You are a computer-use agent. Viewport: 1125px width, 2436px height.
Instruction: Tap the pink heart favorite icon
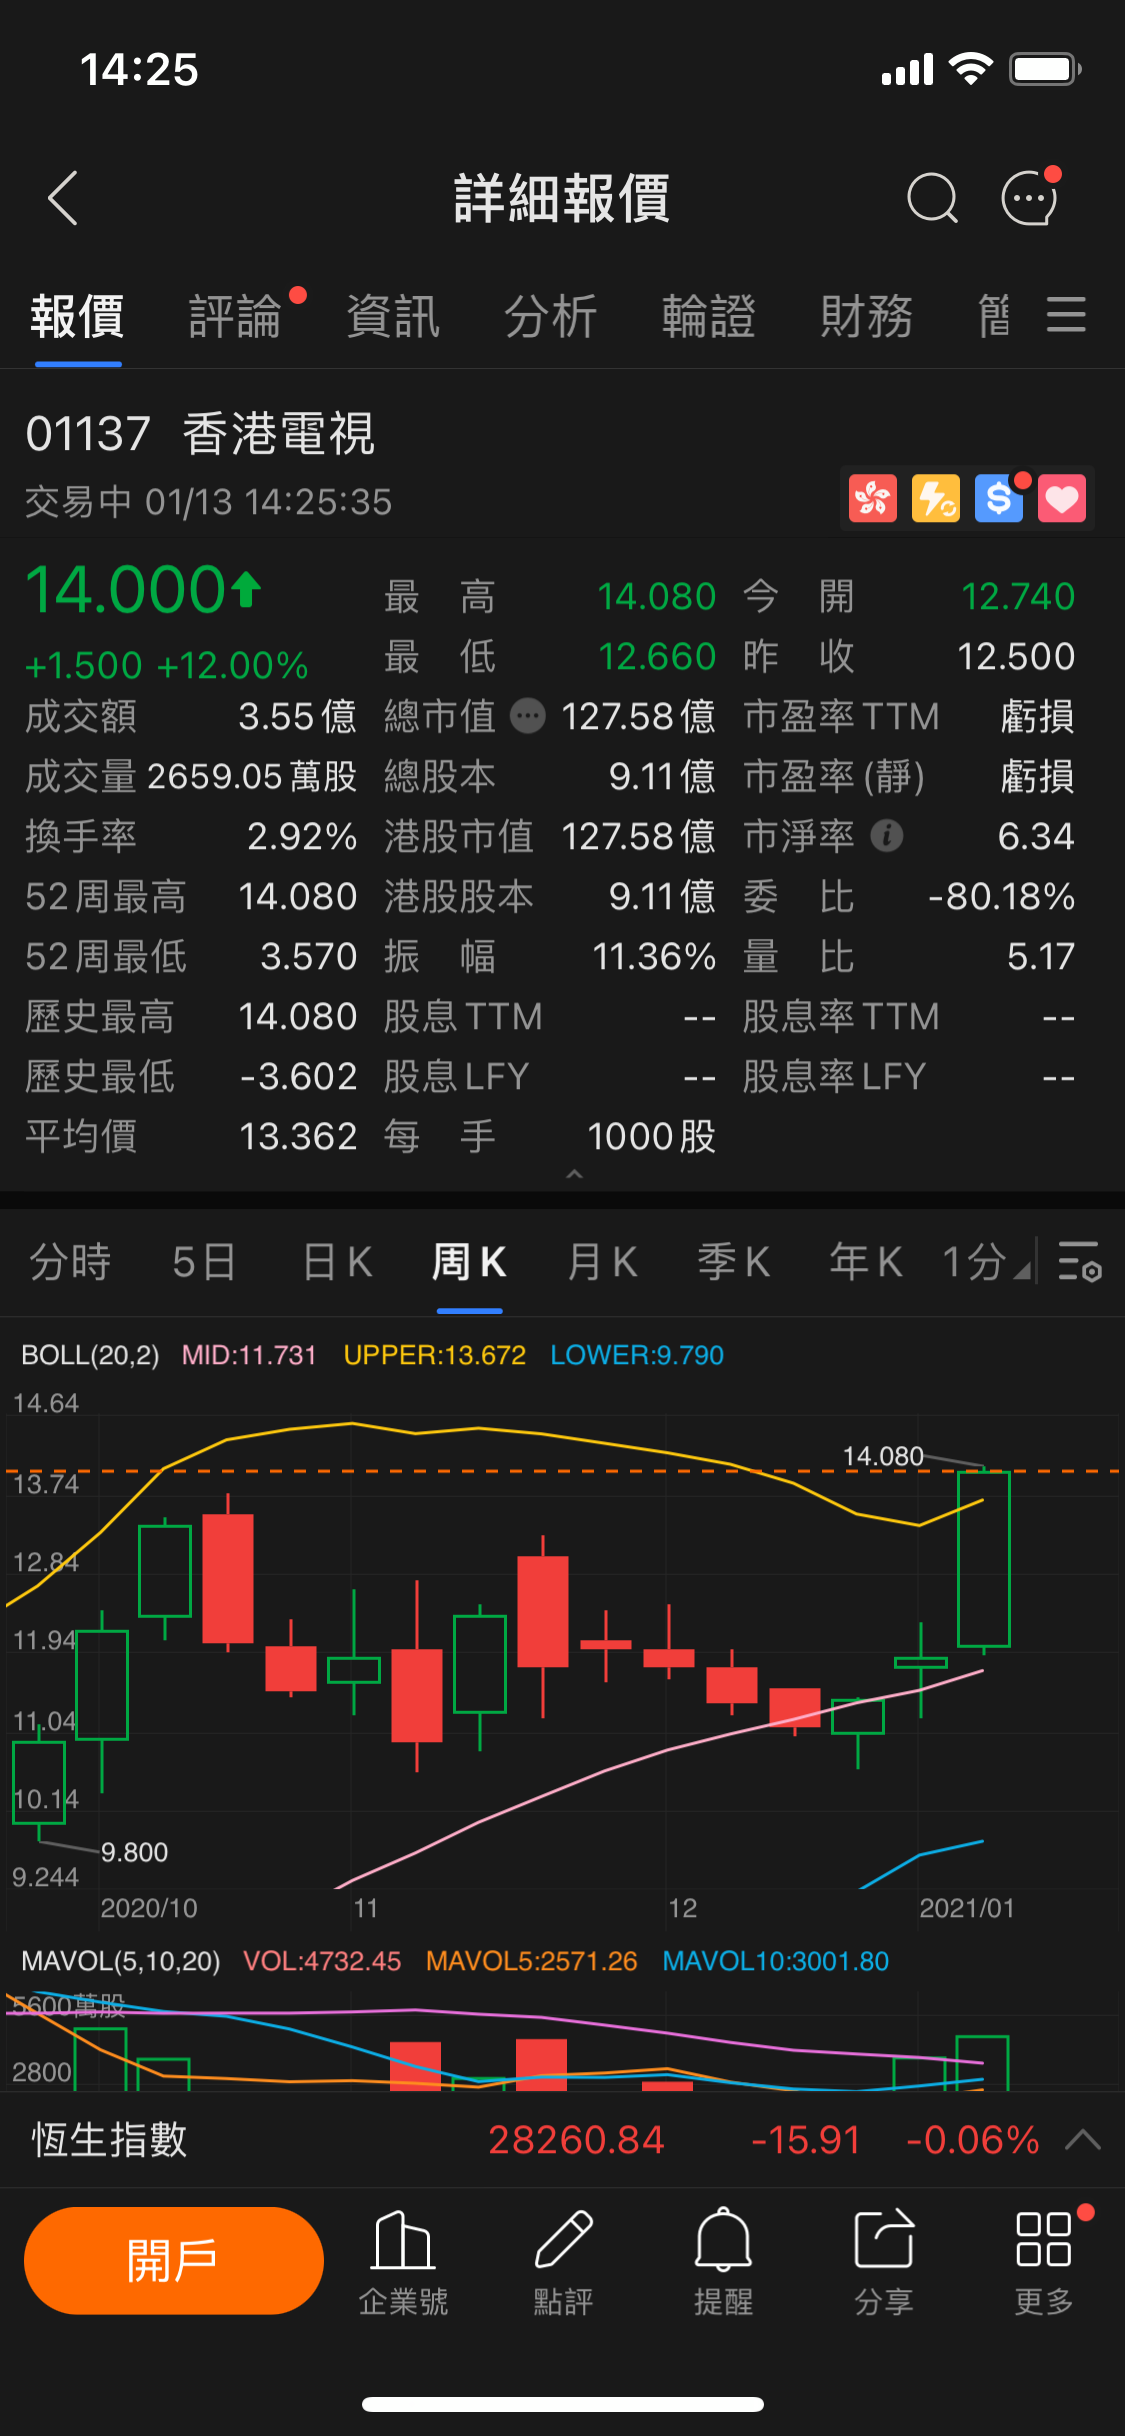[x=1062, y=498]
